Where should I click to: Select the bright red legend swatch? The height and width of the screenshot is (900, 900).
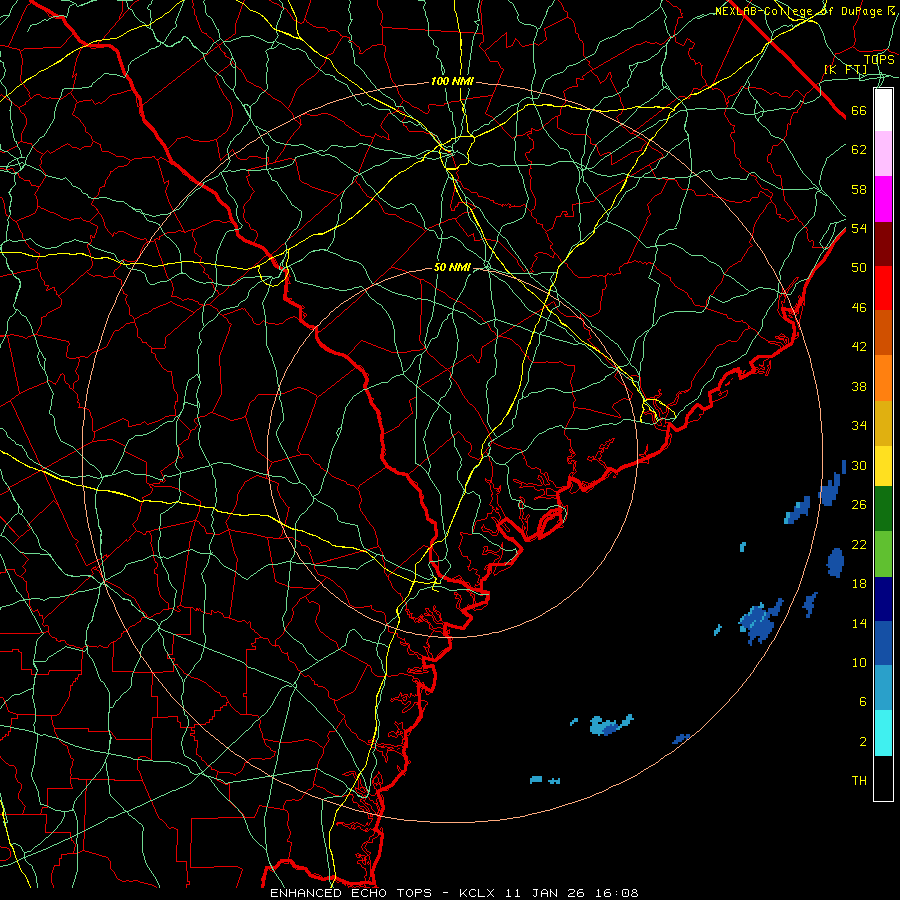click(883, 288)
